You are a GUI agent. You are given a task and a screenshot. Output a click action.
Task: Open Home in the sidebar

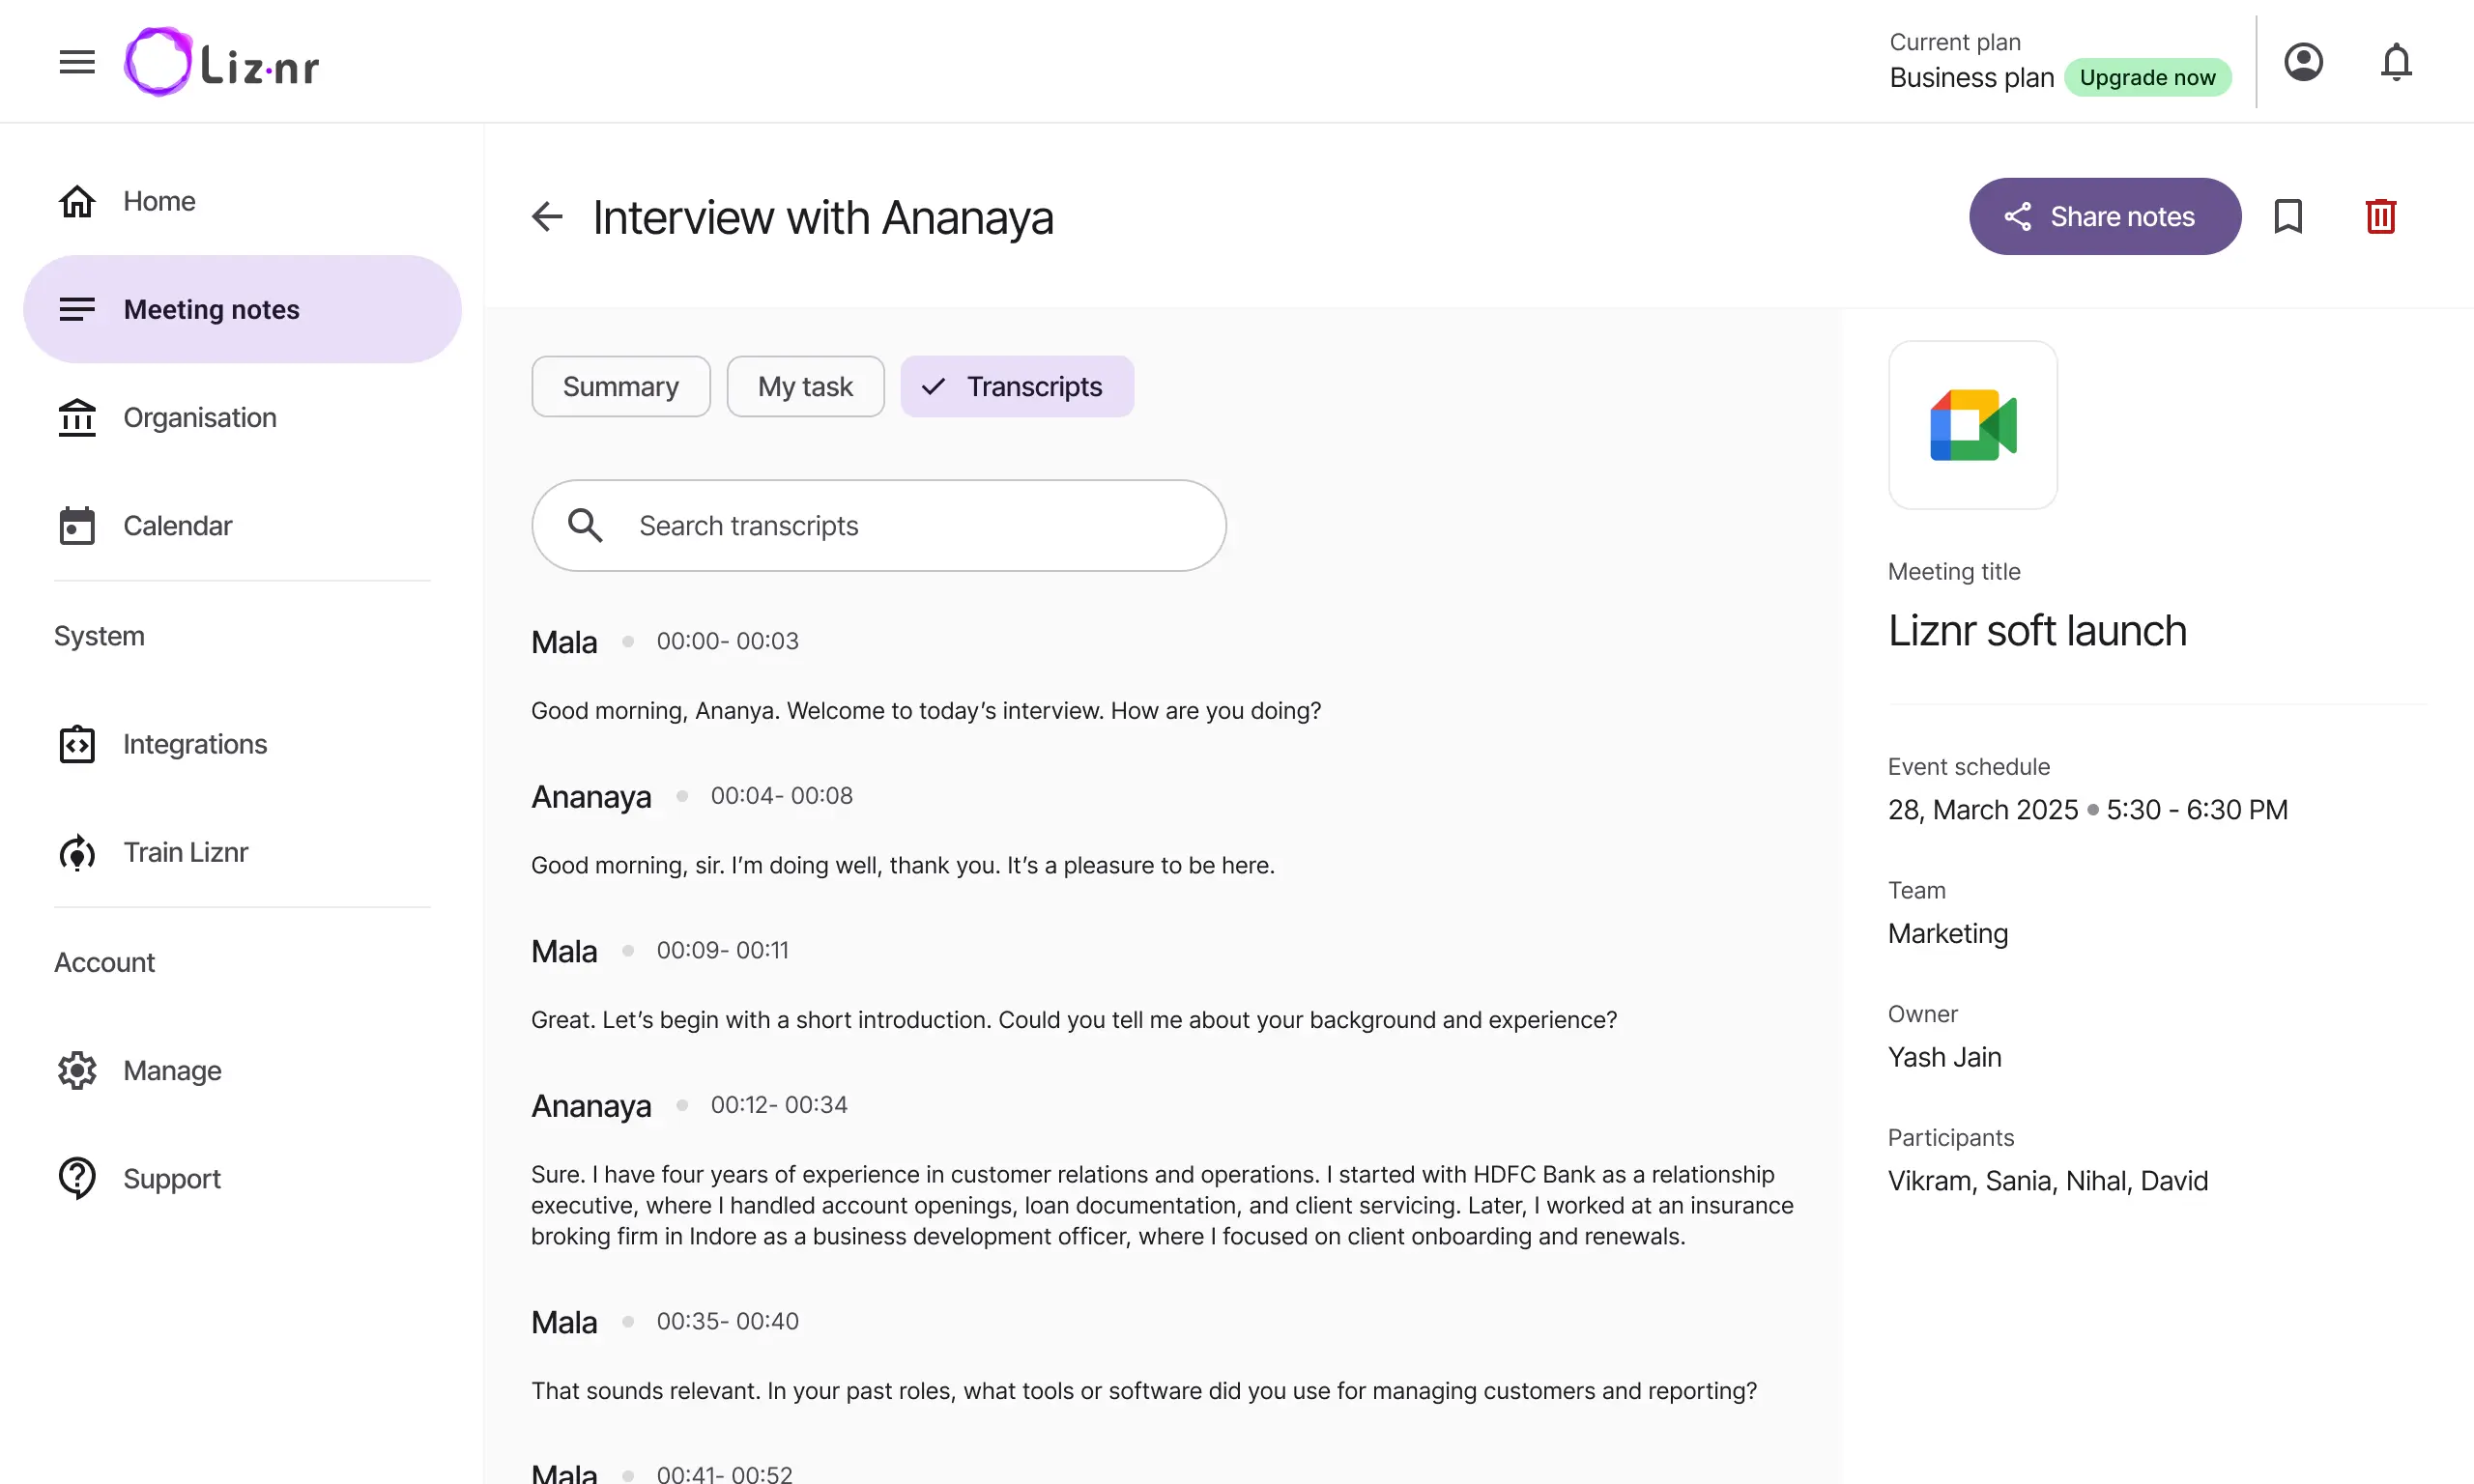coord(242,202)
